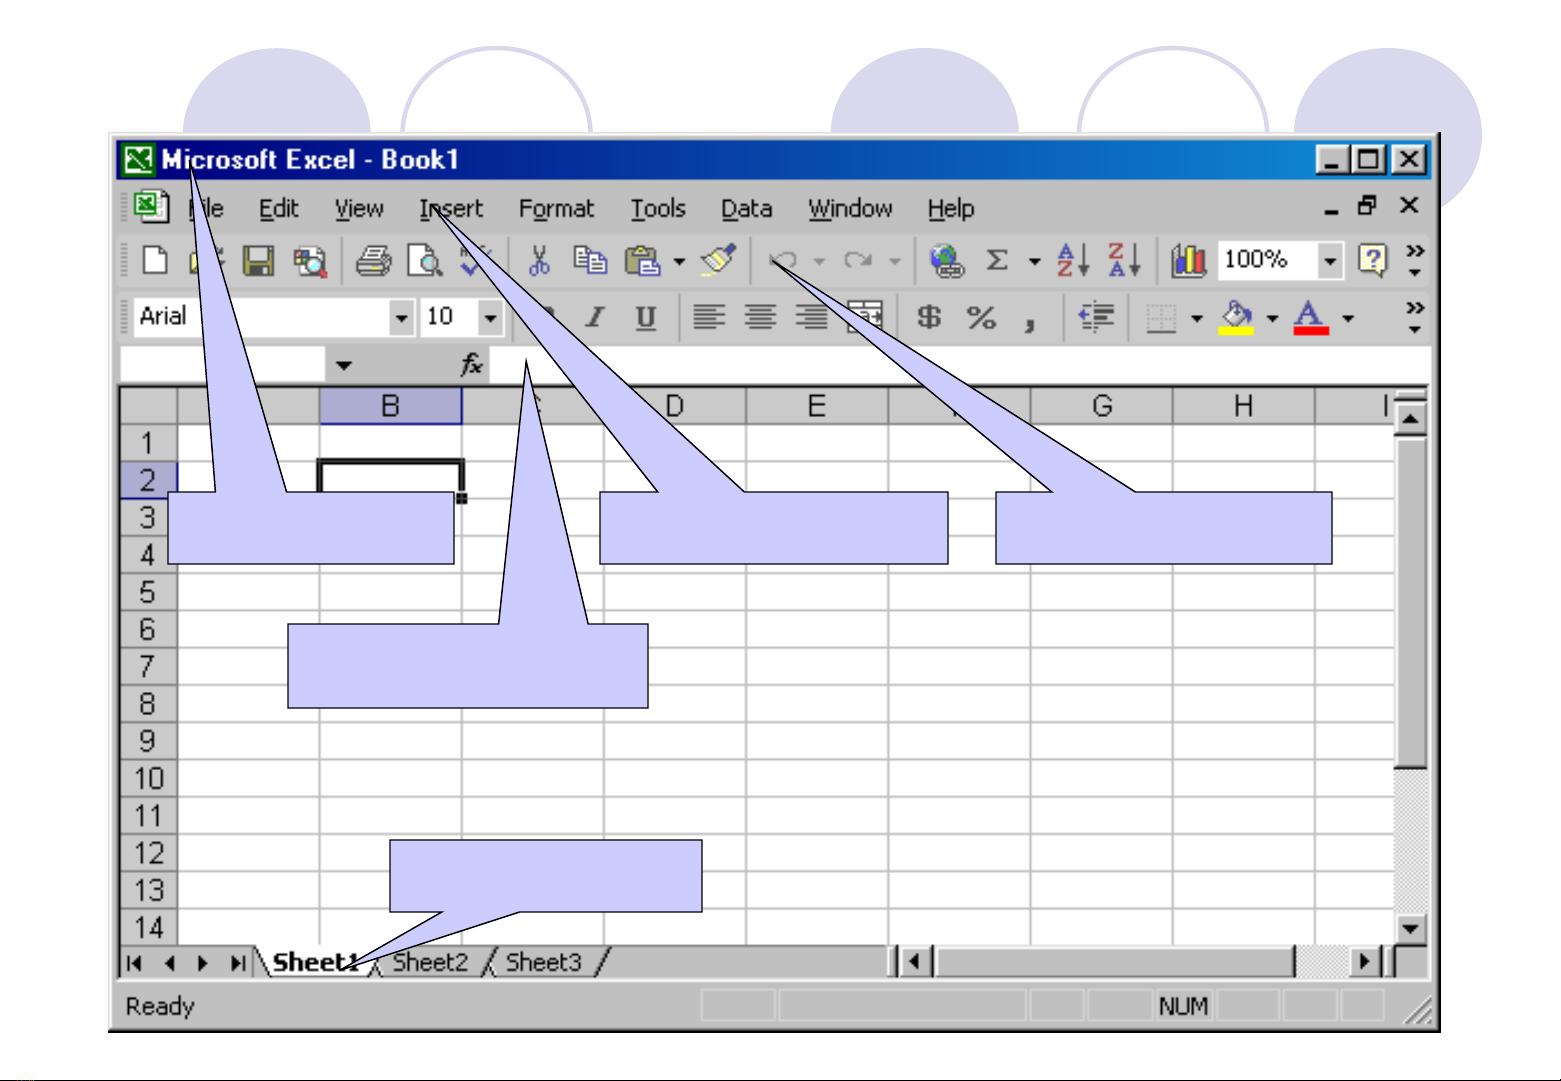Image resolution: width=1561 pixels, height=1081 pixels.
Task: Apply the yellow fill color
Action: tap(1237, 318)
